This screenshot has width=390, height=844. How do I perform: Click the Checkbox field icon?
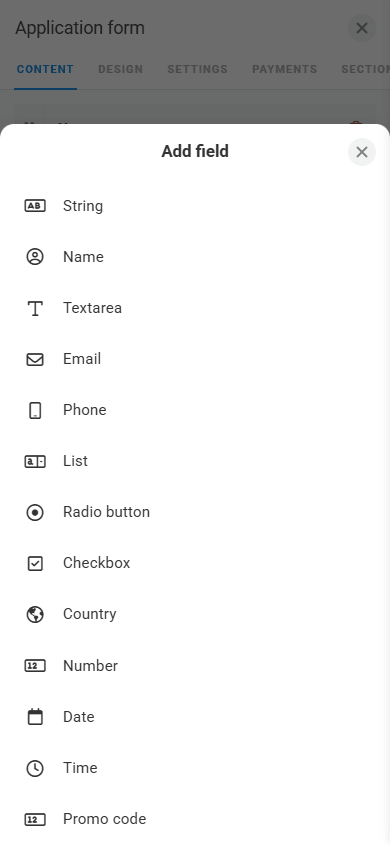pos(35,563)
